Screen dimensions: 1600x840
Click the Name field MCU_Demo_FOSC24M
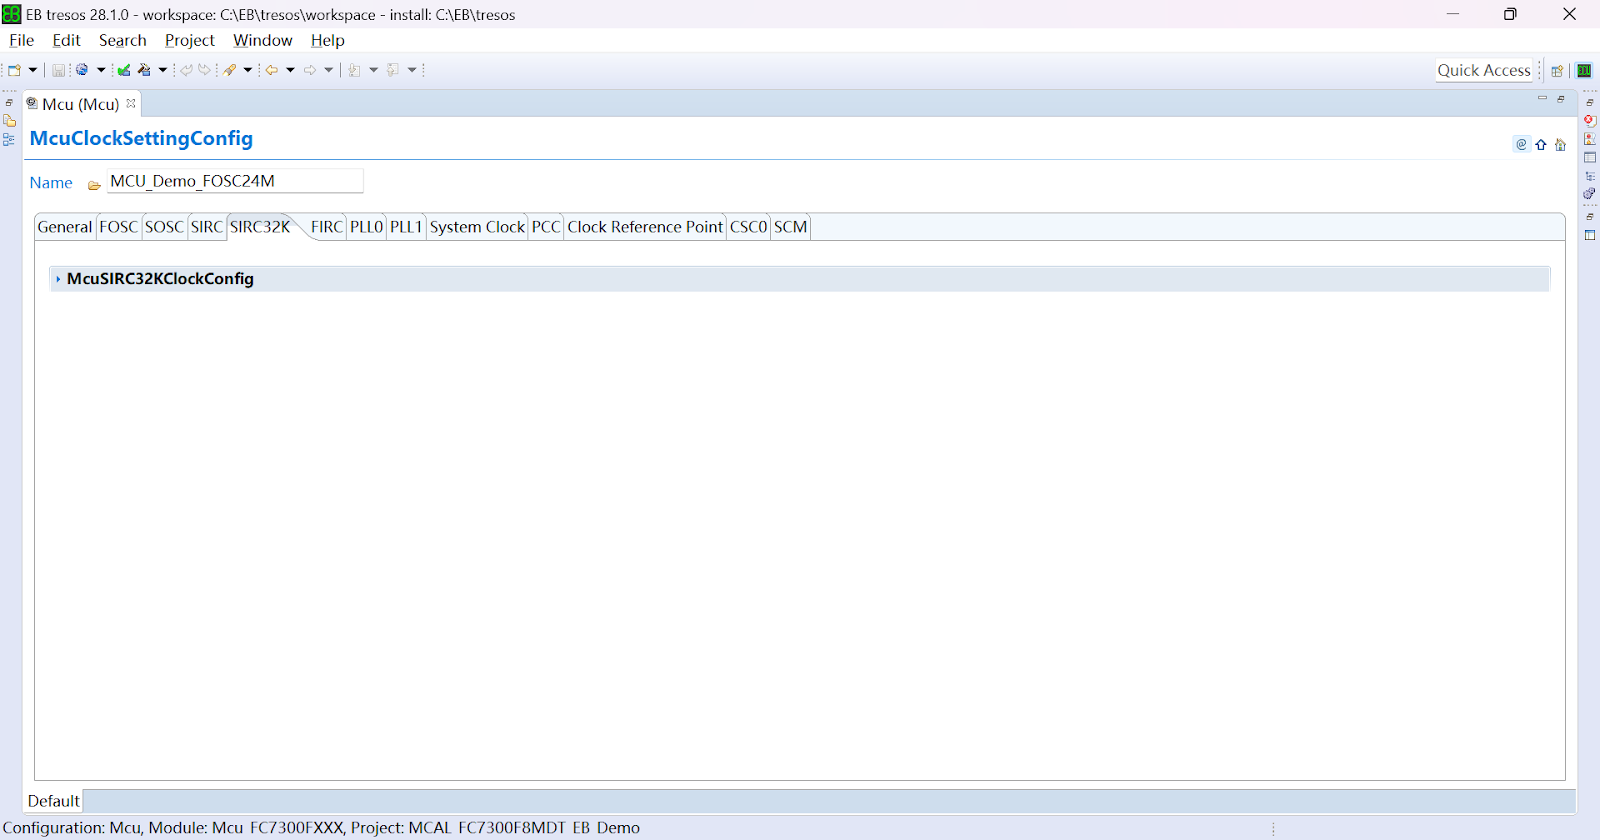tap(235, 181)
